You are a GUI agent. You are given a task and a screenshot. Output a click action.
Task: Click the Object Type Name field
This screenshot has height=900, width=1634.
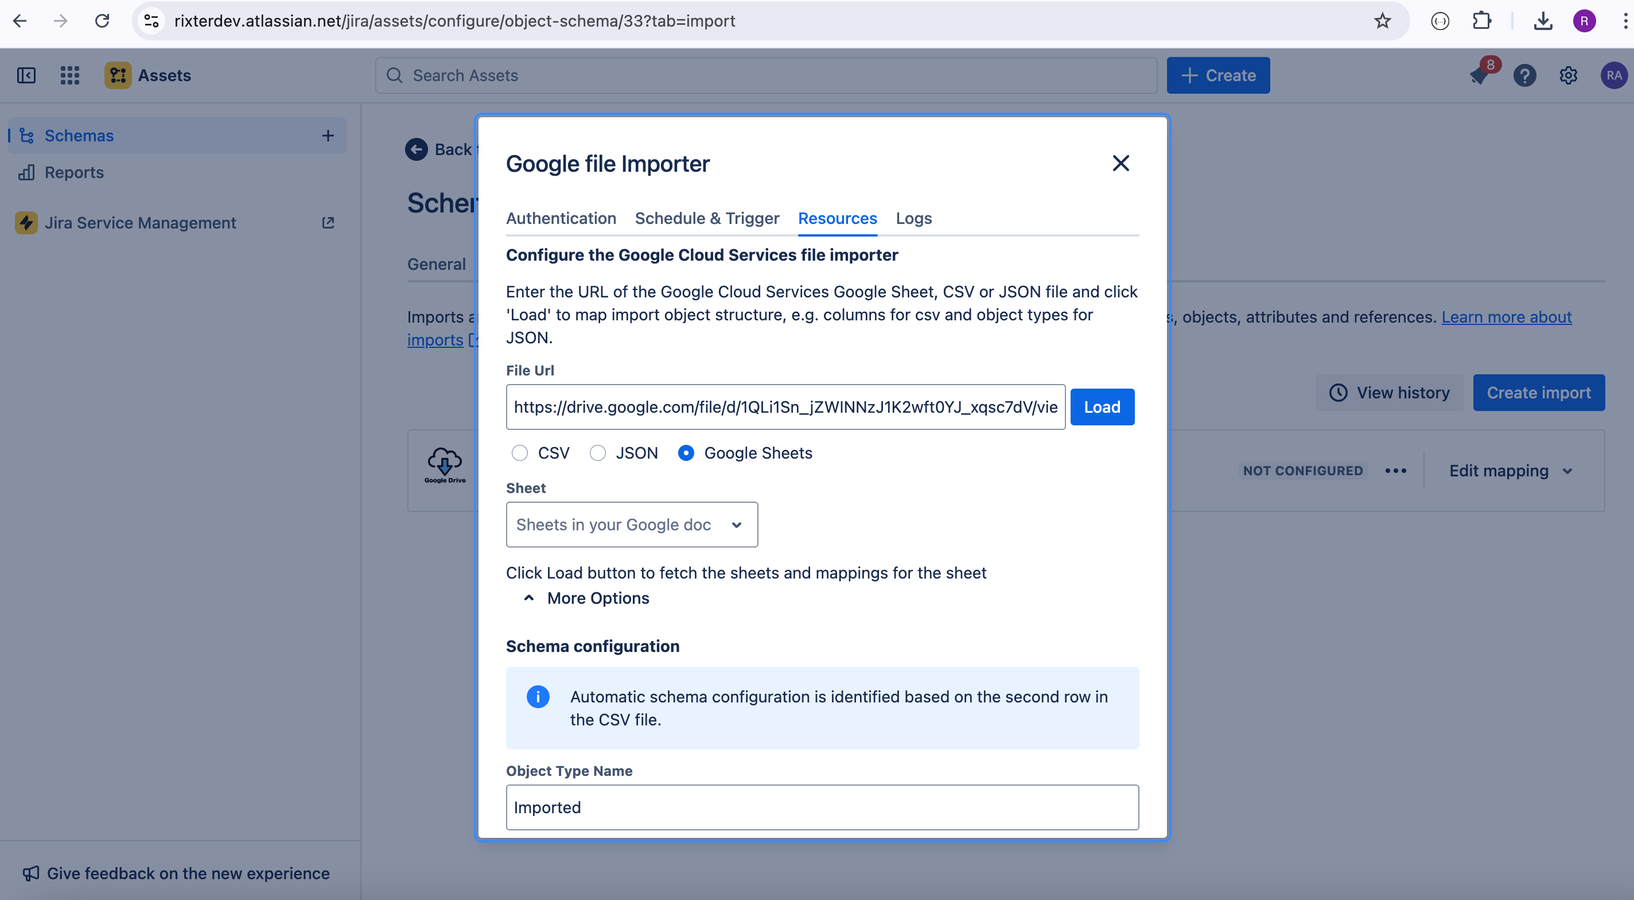point(822,807)
